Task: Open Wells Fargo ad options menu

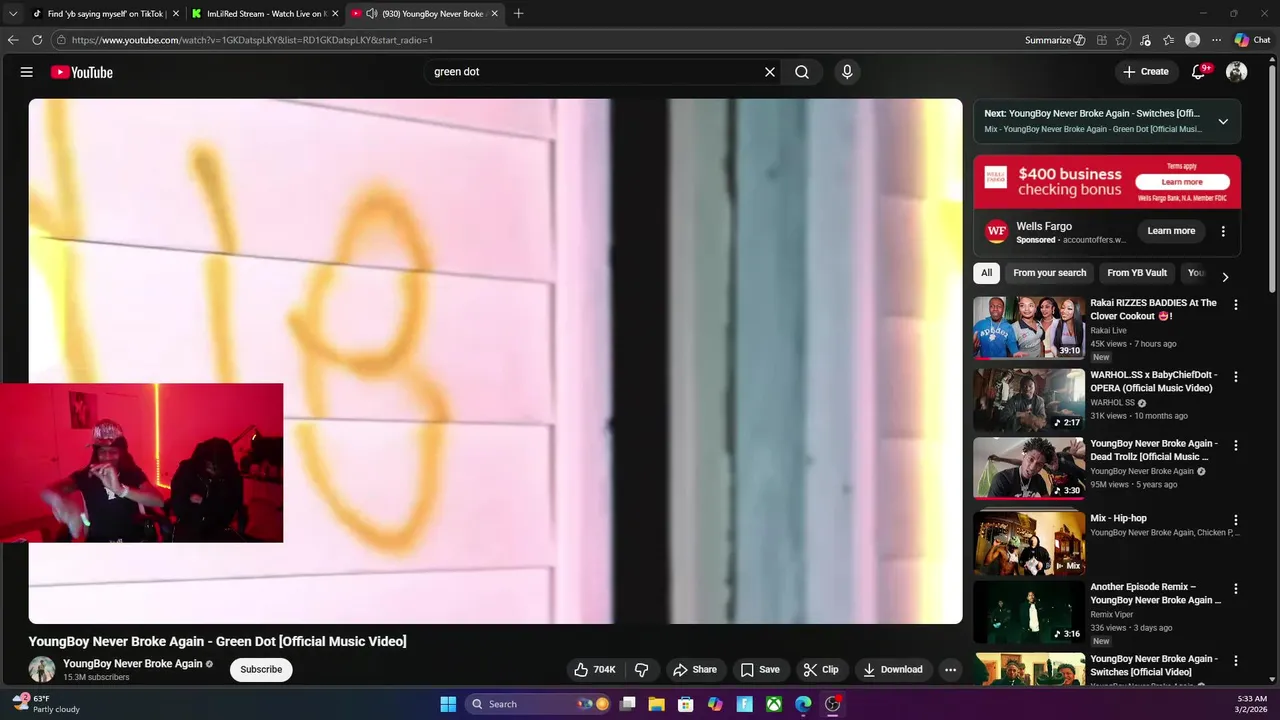Action: pyautogui.click(x=1223, y=231)
